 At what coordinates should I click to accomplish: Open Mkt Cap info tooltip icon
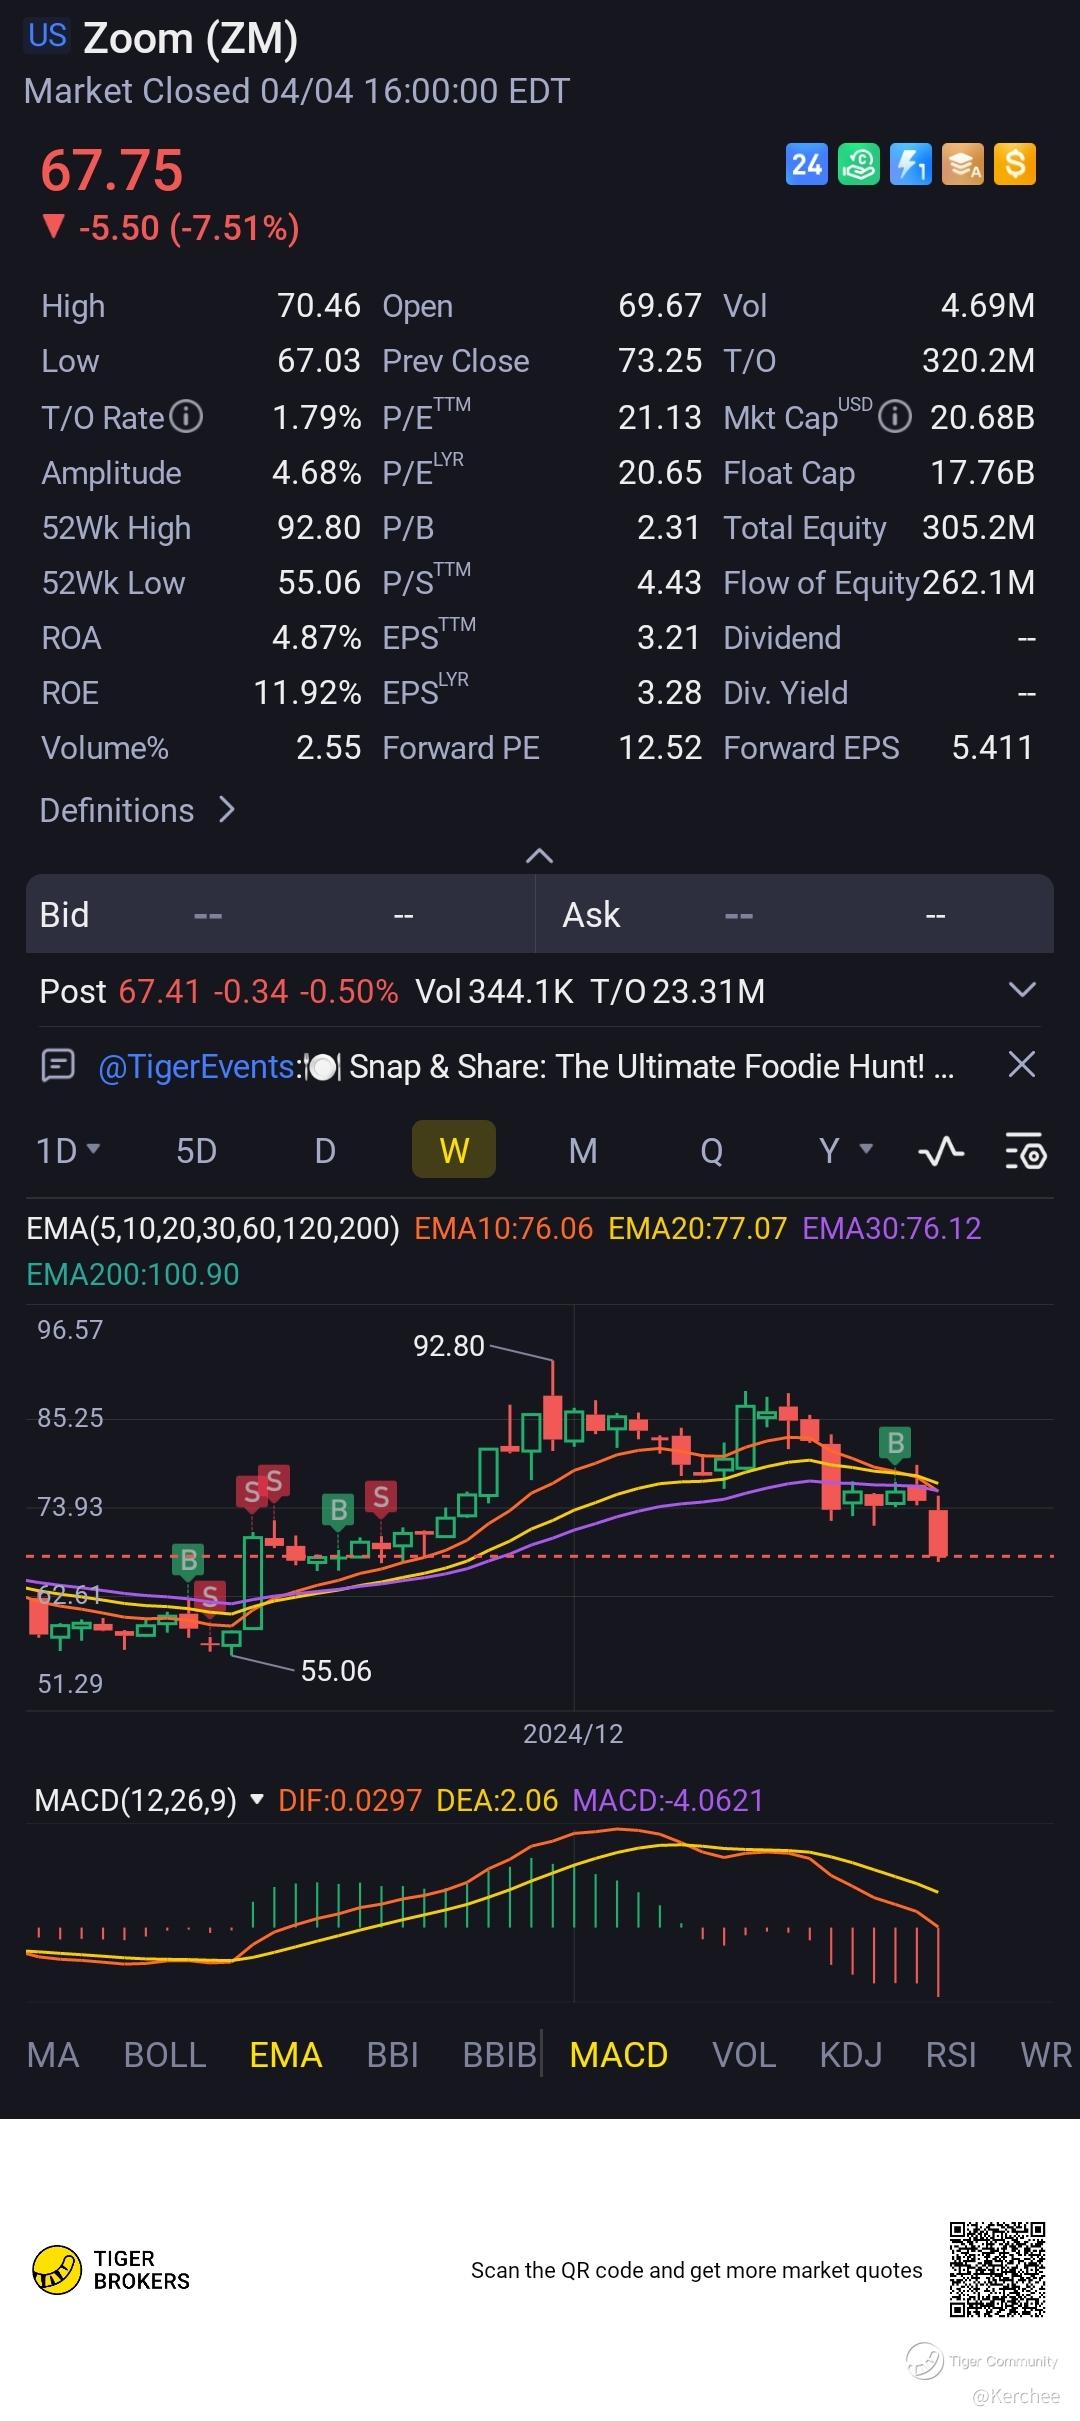coord(895,416)
